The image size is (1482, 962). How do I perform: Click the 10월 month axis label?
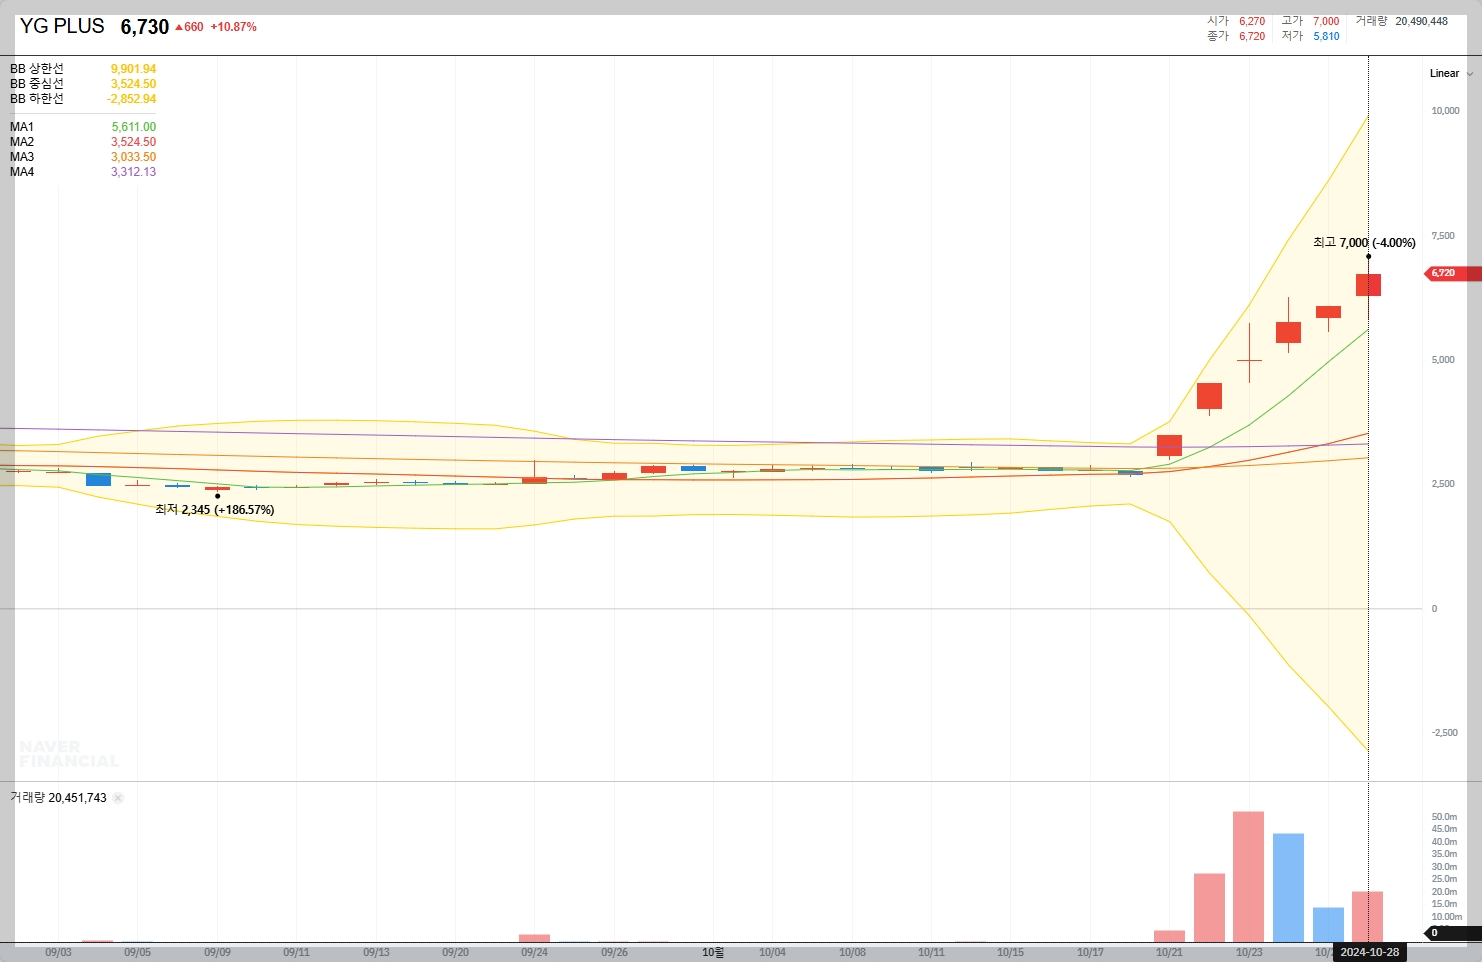[712, 953]
